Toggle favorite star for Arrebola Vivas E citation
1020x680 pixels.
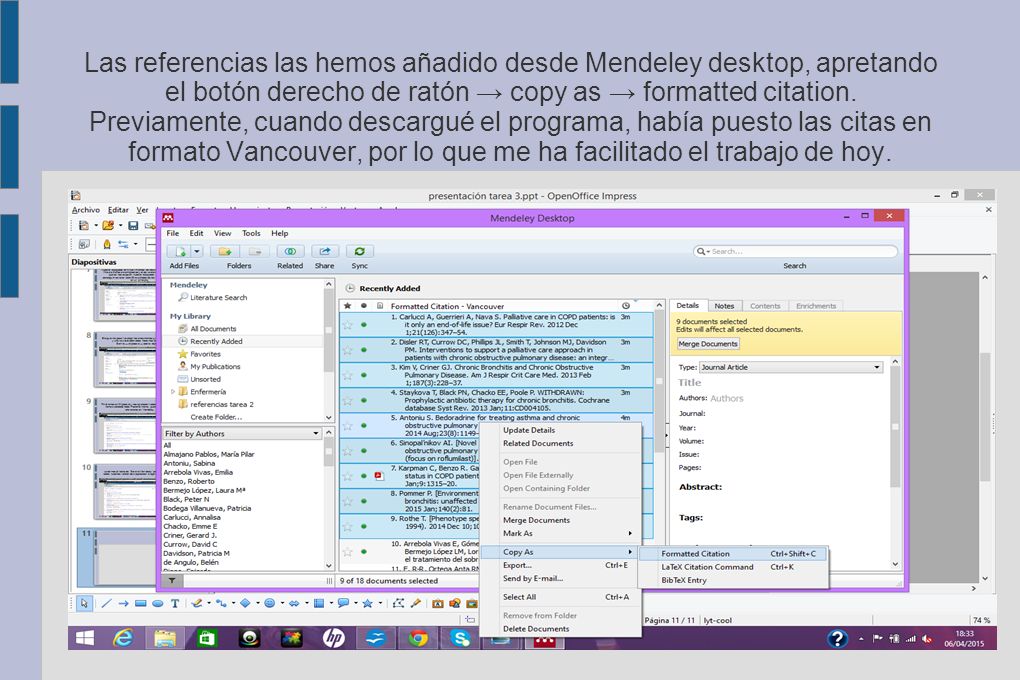(x=347, y=552)
